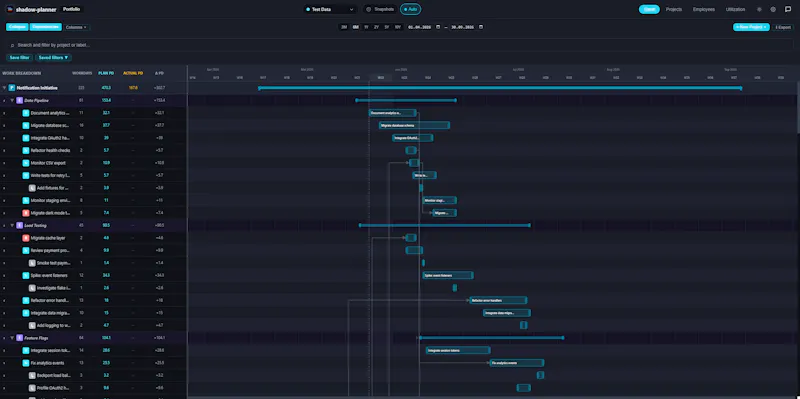Image resolution: width=800 pixels, height=399 pixels.
Task: Toggle the light/dark theme sun icon
Action: [x=759, y=9]
